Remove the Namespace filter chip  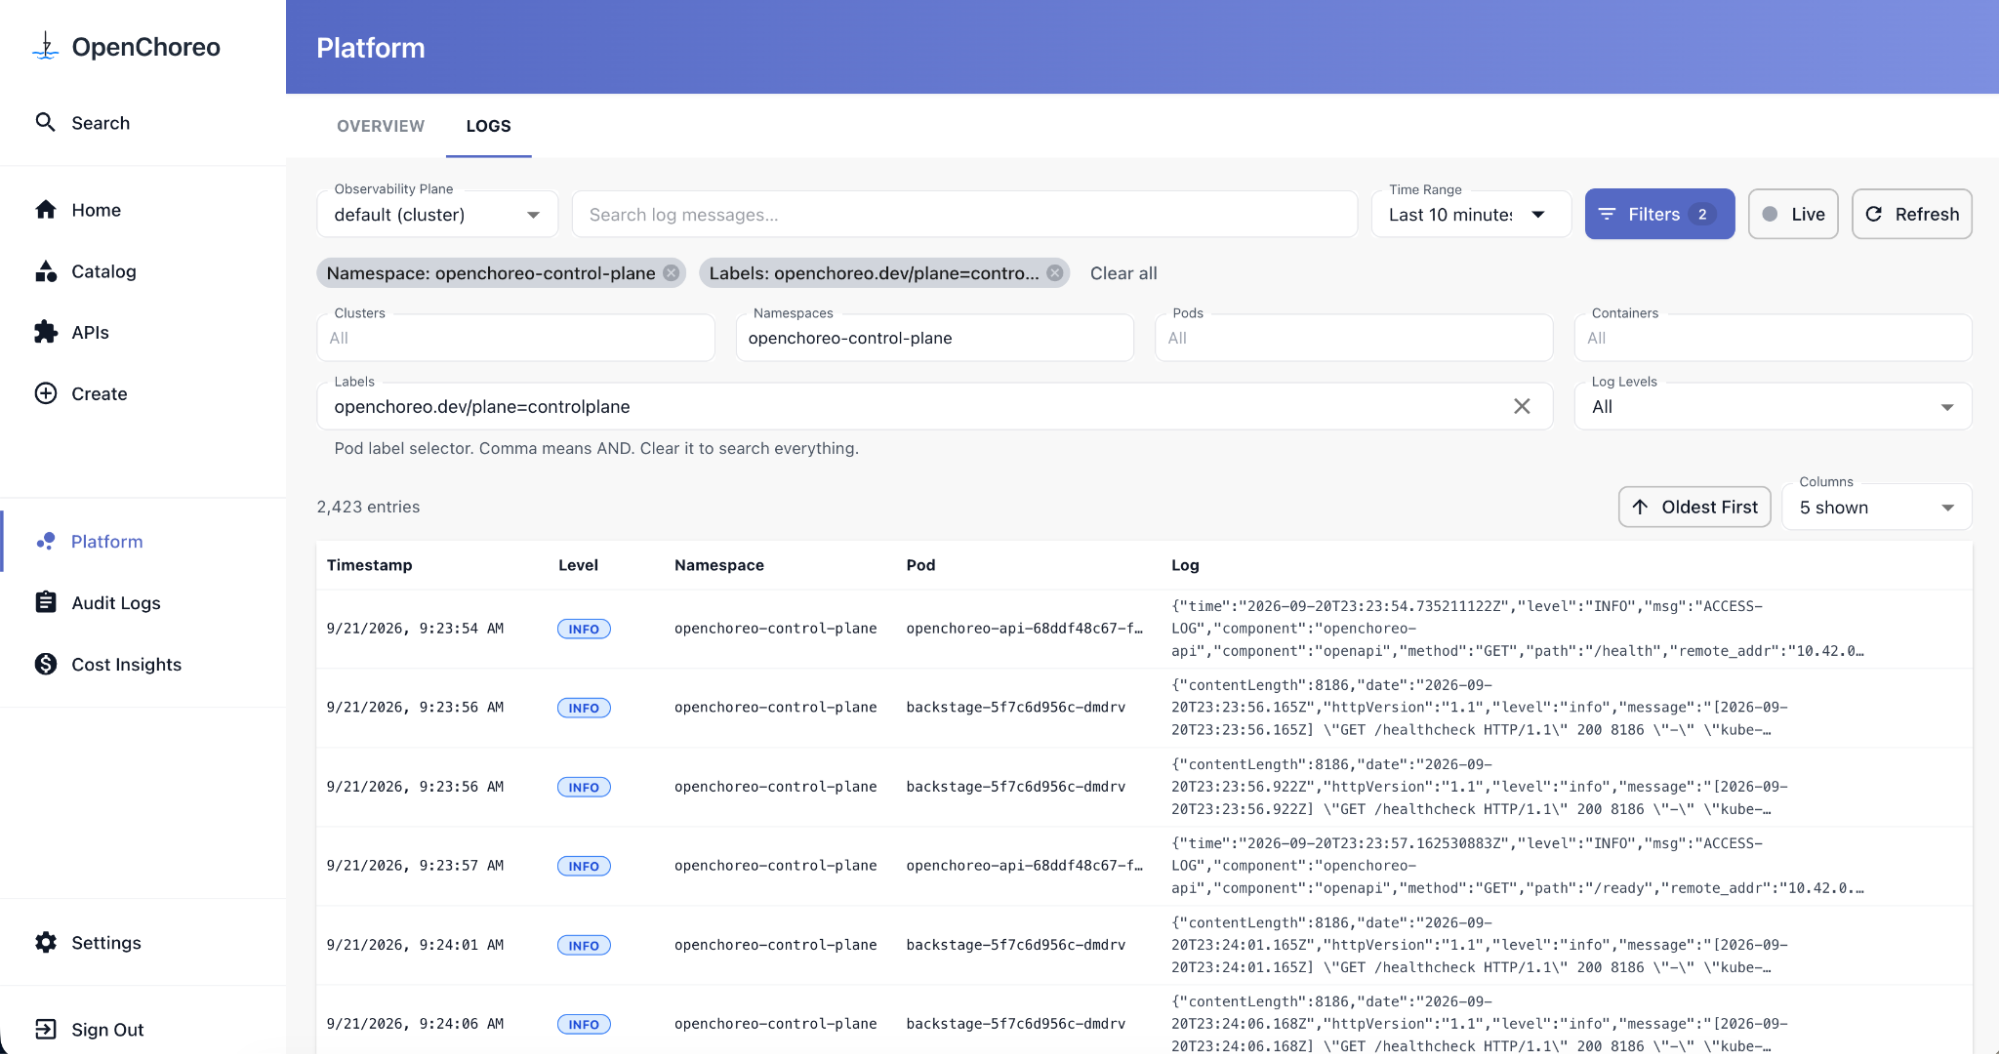671,273
